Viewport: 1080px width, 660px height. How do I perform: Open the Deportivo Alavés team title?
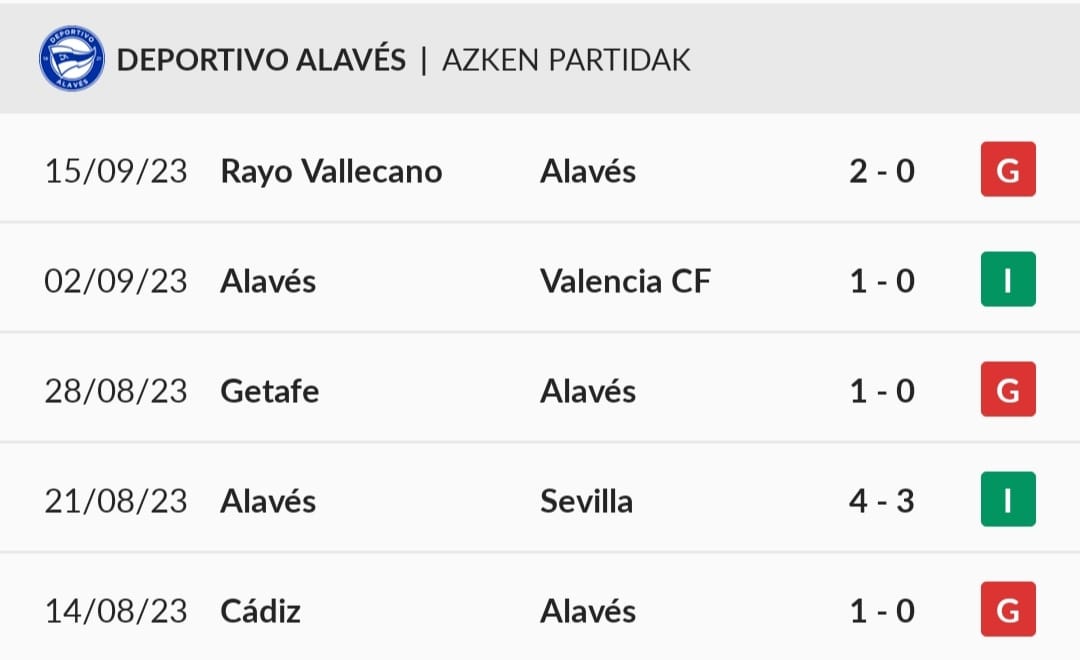pyautogui.click(x=262, y=58)
